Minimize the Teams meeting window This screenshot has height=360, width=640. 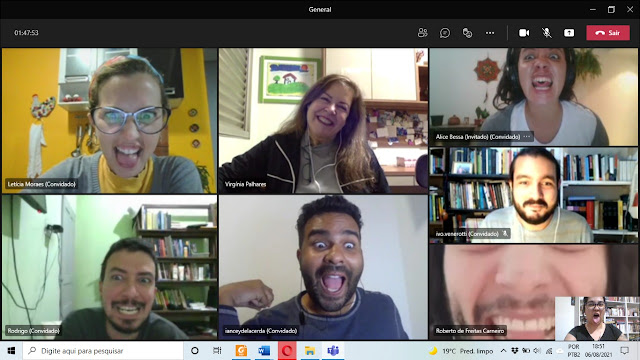point(593,9)
